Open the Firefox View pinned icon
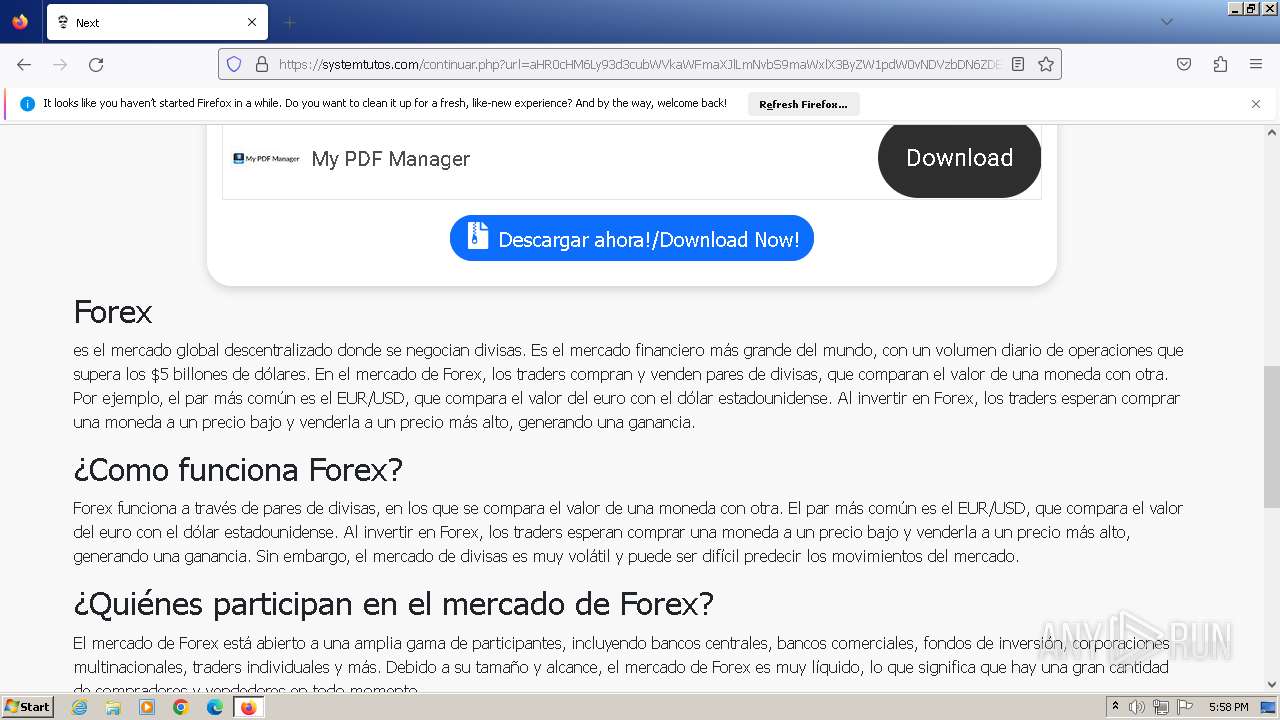1280x720 pixels. pos(20,22)
